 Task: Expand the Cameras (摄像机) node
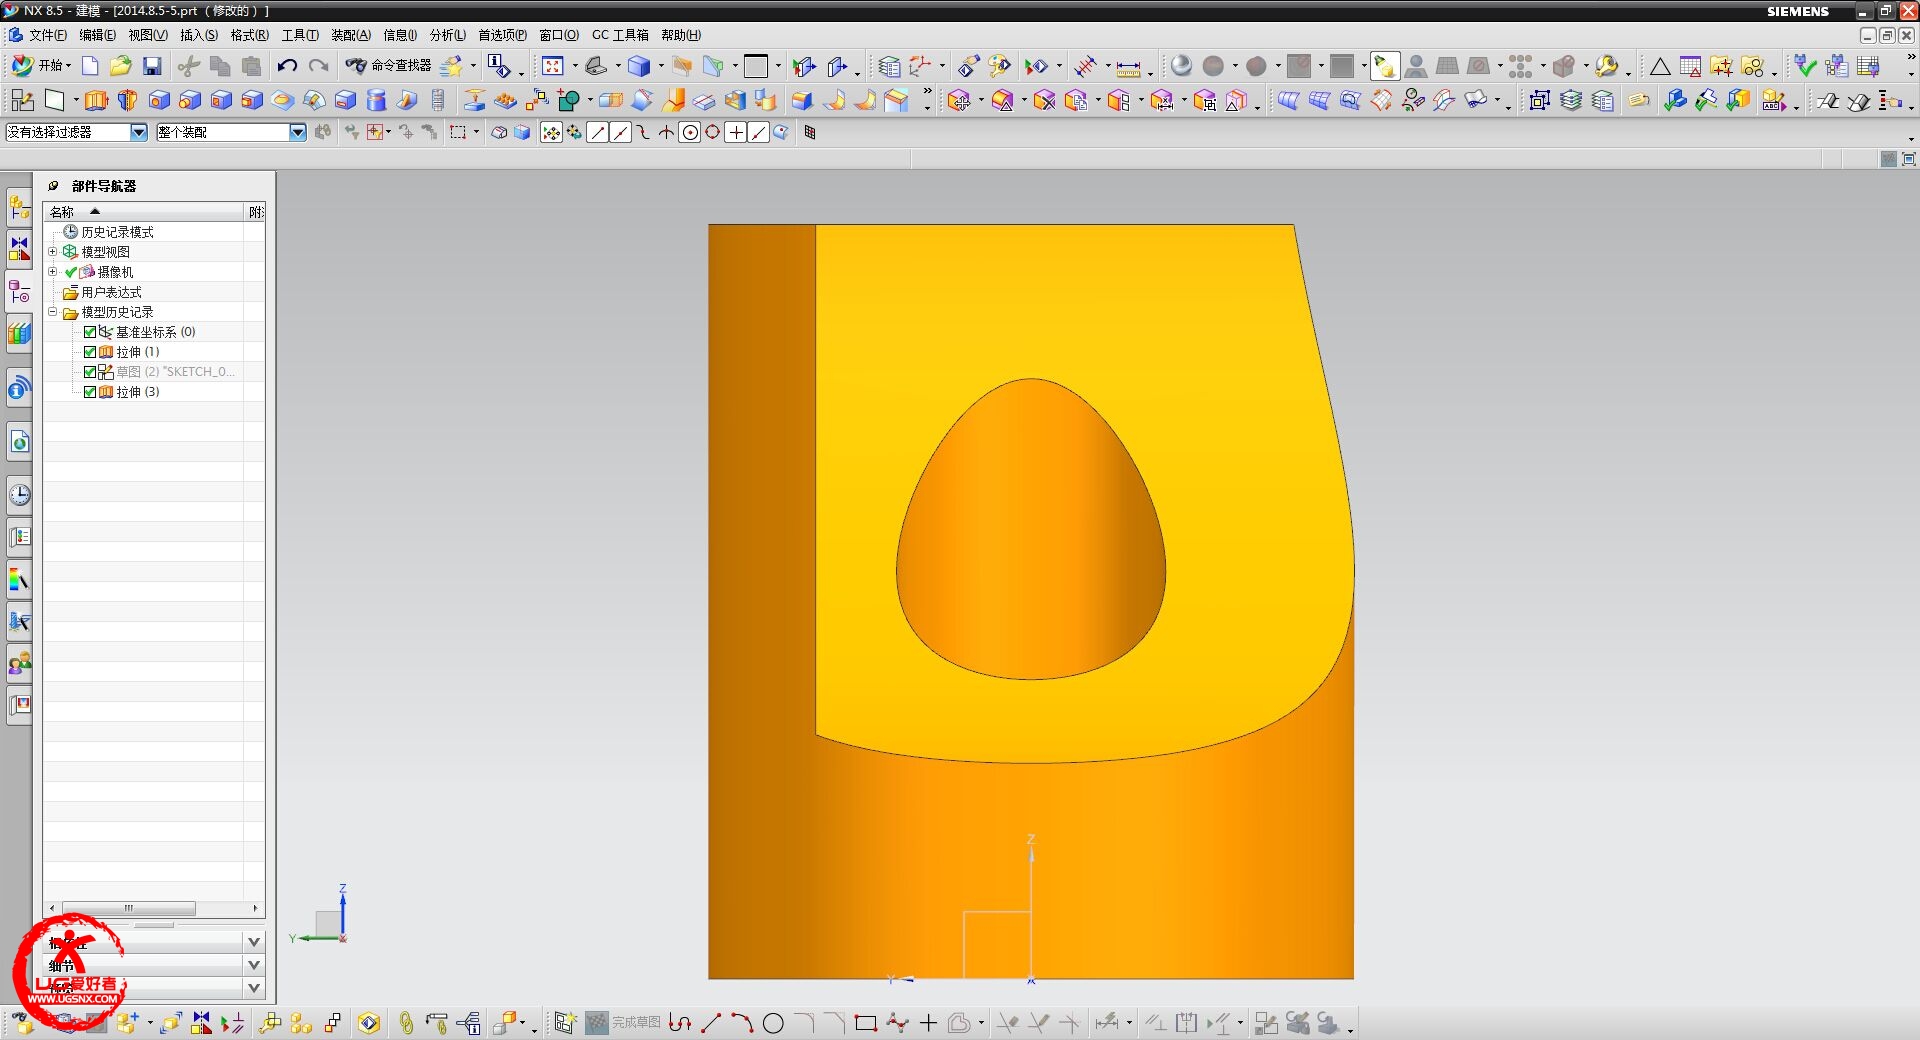pyautogui.click(x=53, y=272)
